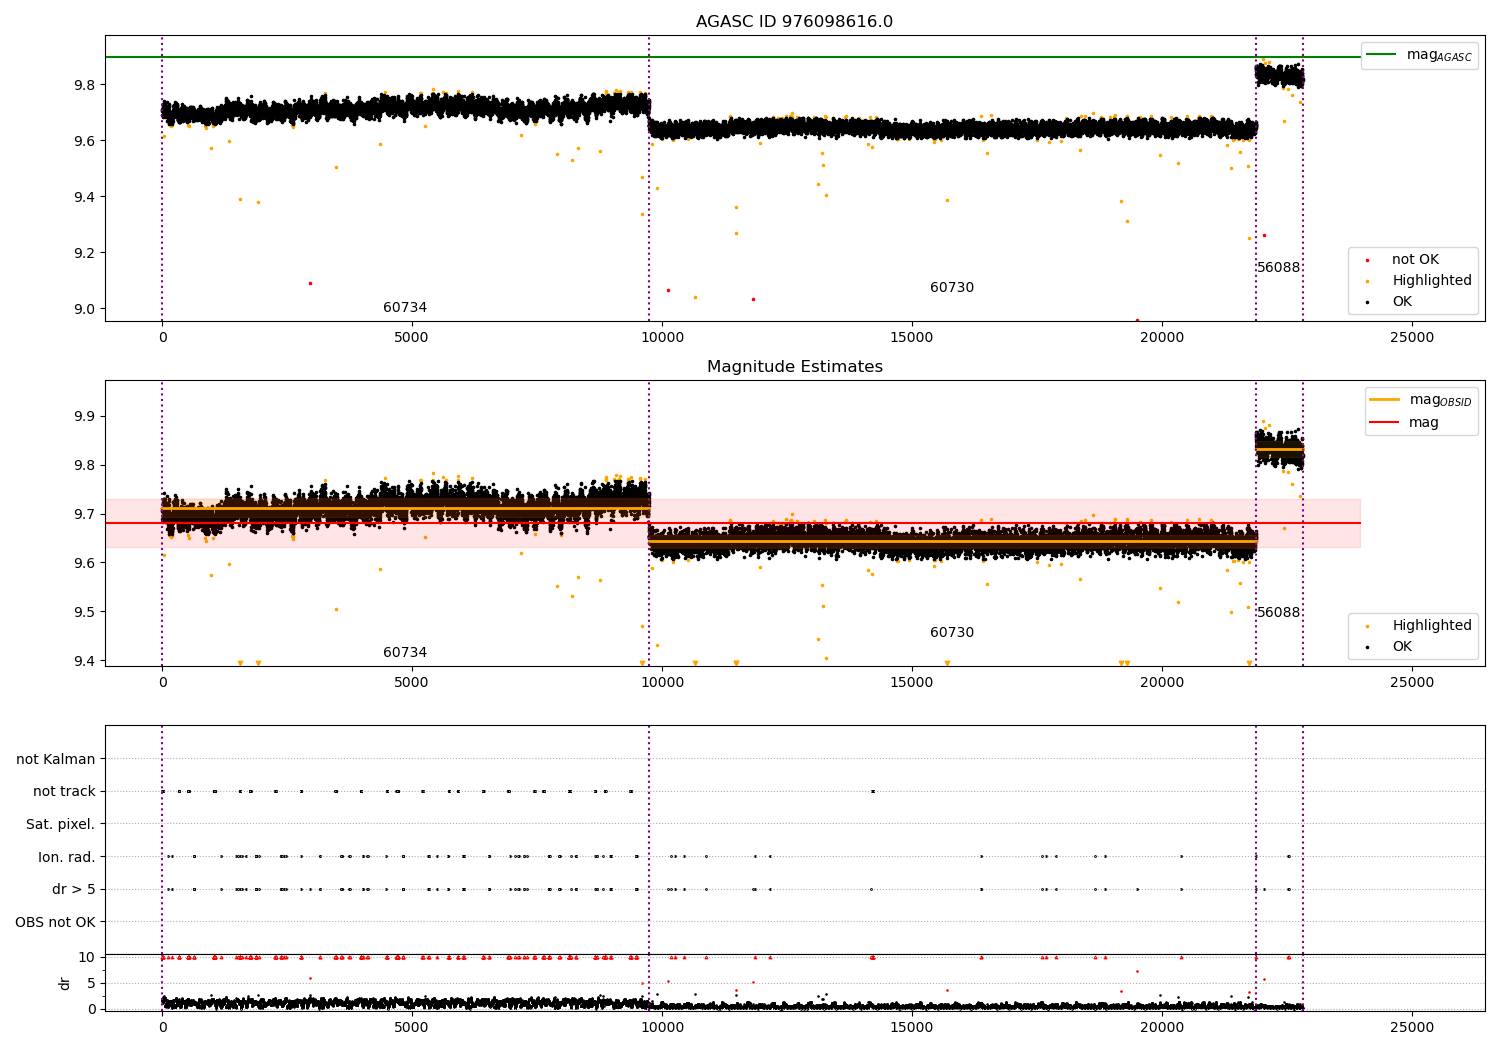Select the 'not Kalman' row label
The width and height of the screenshot is (1500, 1050).
56,760
